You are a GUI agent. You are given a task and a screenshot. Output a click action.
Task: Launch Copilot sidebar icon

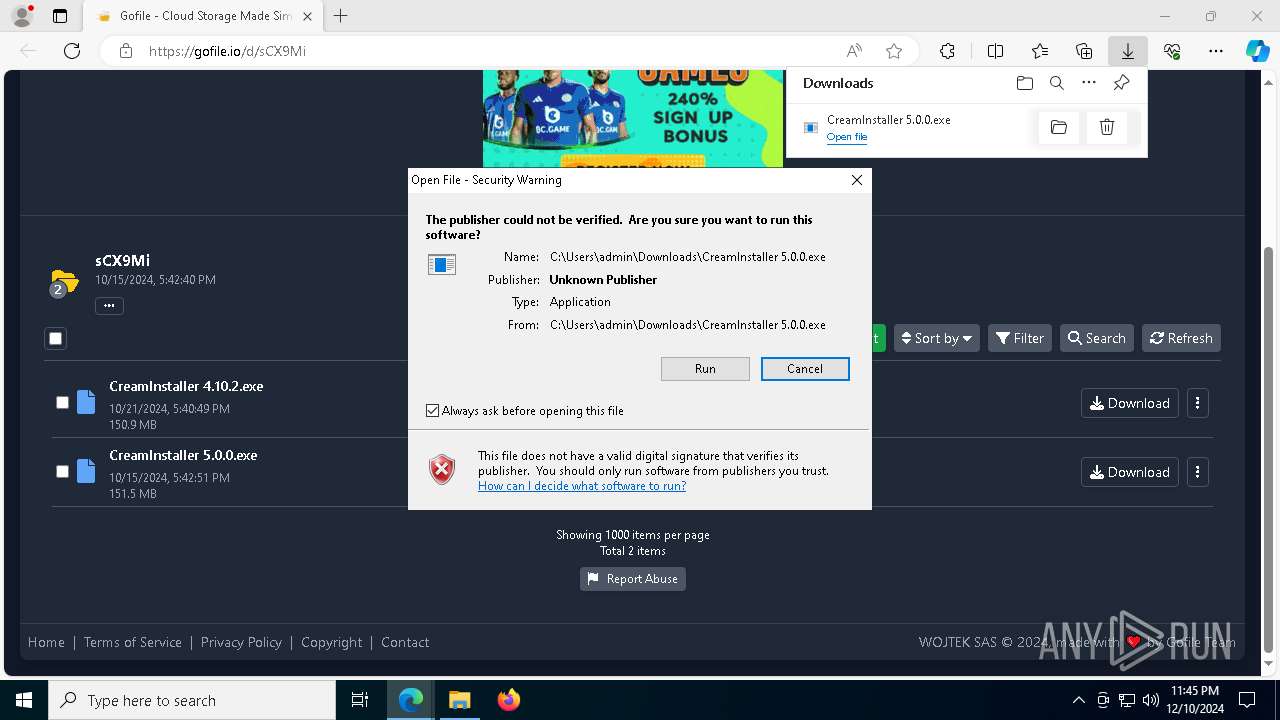(x=1257, y=51)
